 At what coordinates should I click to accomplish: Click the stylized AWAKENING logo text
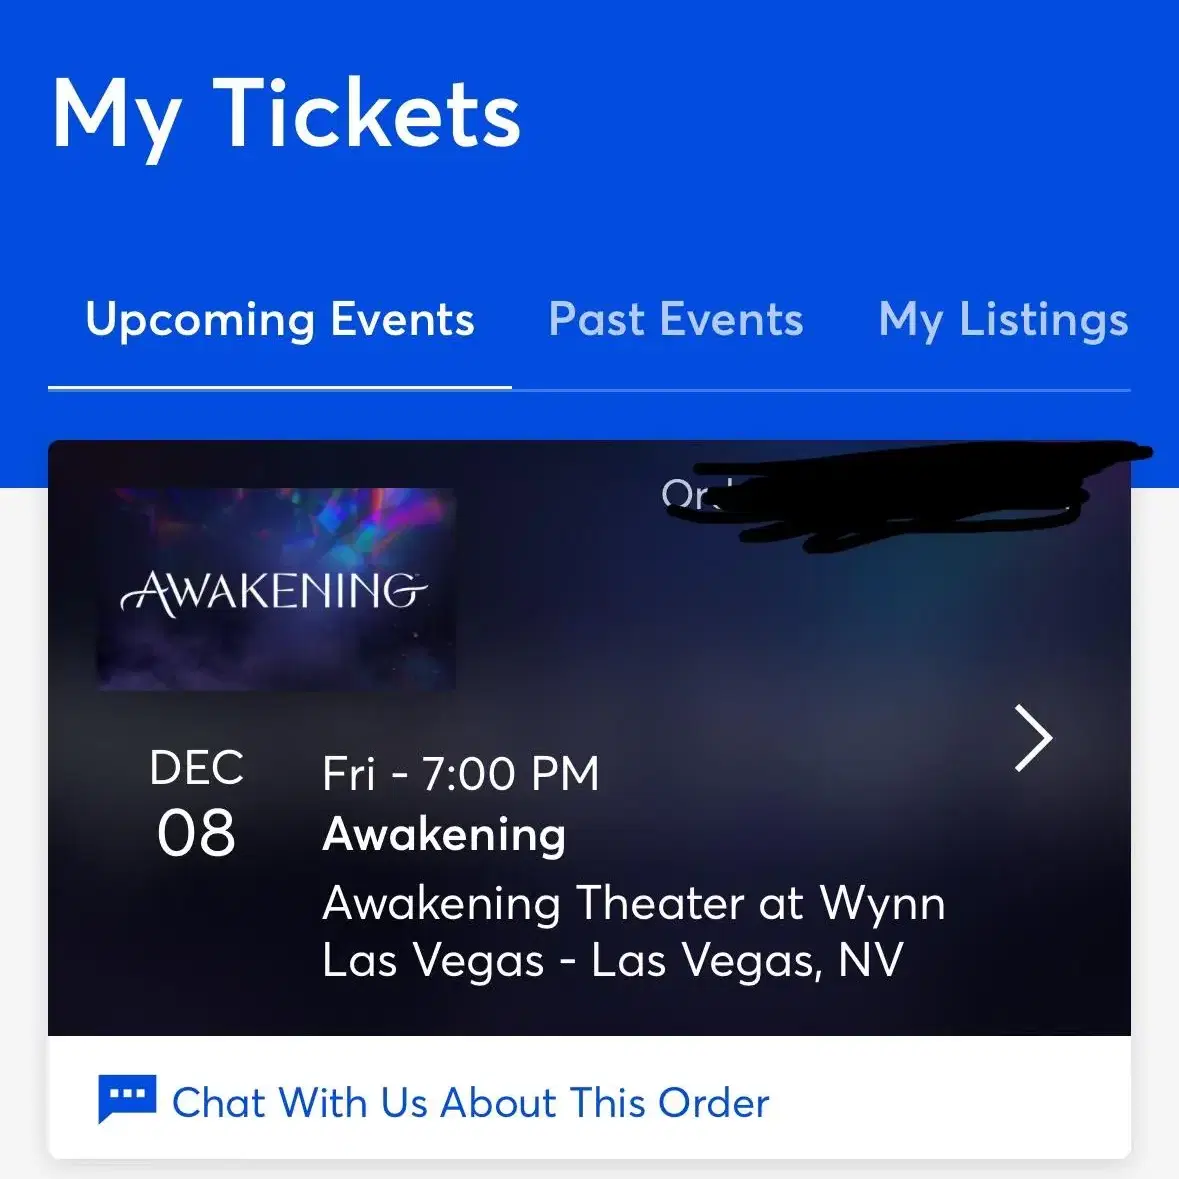click(274, 593)
